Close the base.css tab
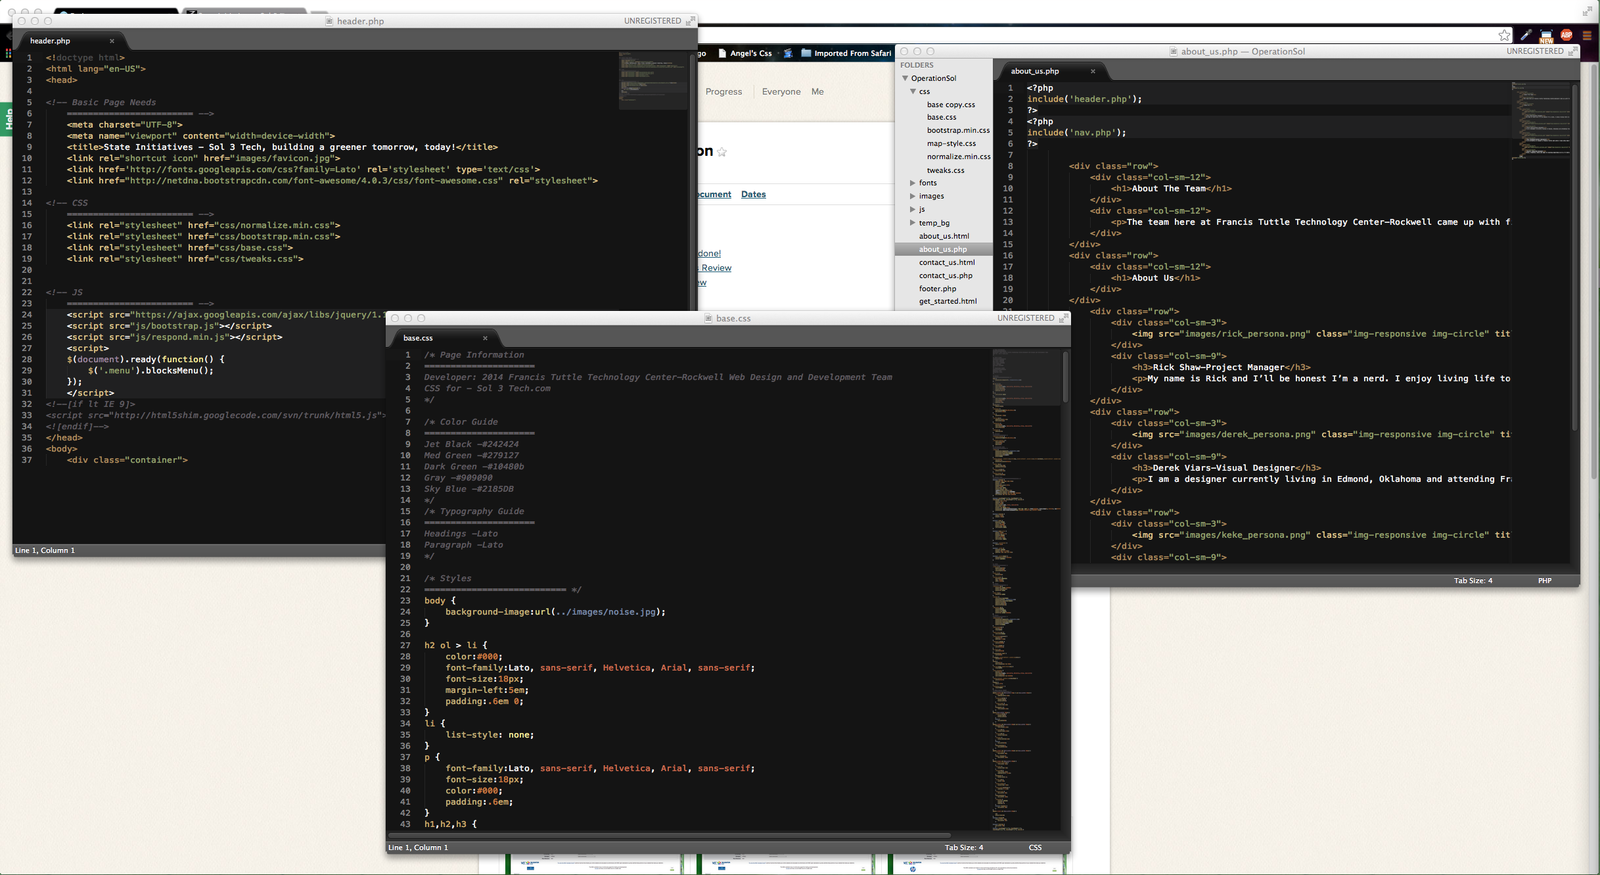This screenshot has width=1600, height=875. click(x=485, y=338)
